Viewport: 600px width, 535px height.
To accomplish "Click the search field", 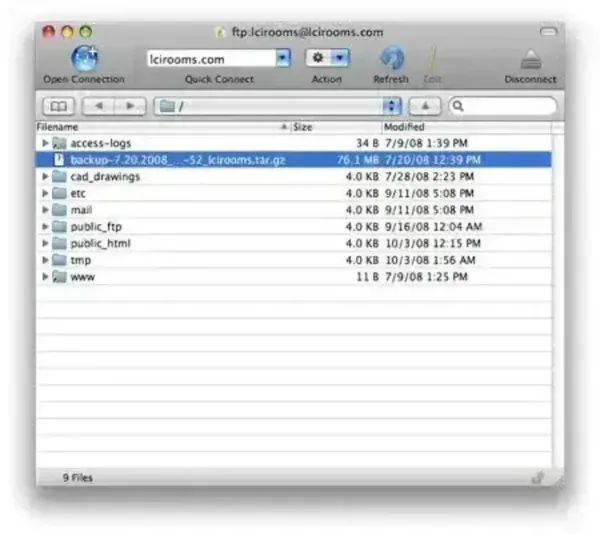I will (x=503, y=106).
